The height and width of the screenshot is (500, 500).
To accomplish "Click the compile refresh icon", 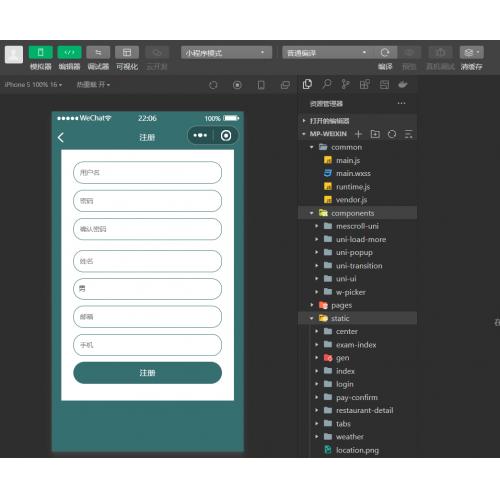I will (385, 53).
